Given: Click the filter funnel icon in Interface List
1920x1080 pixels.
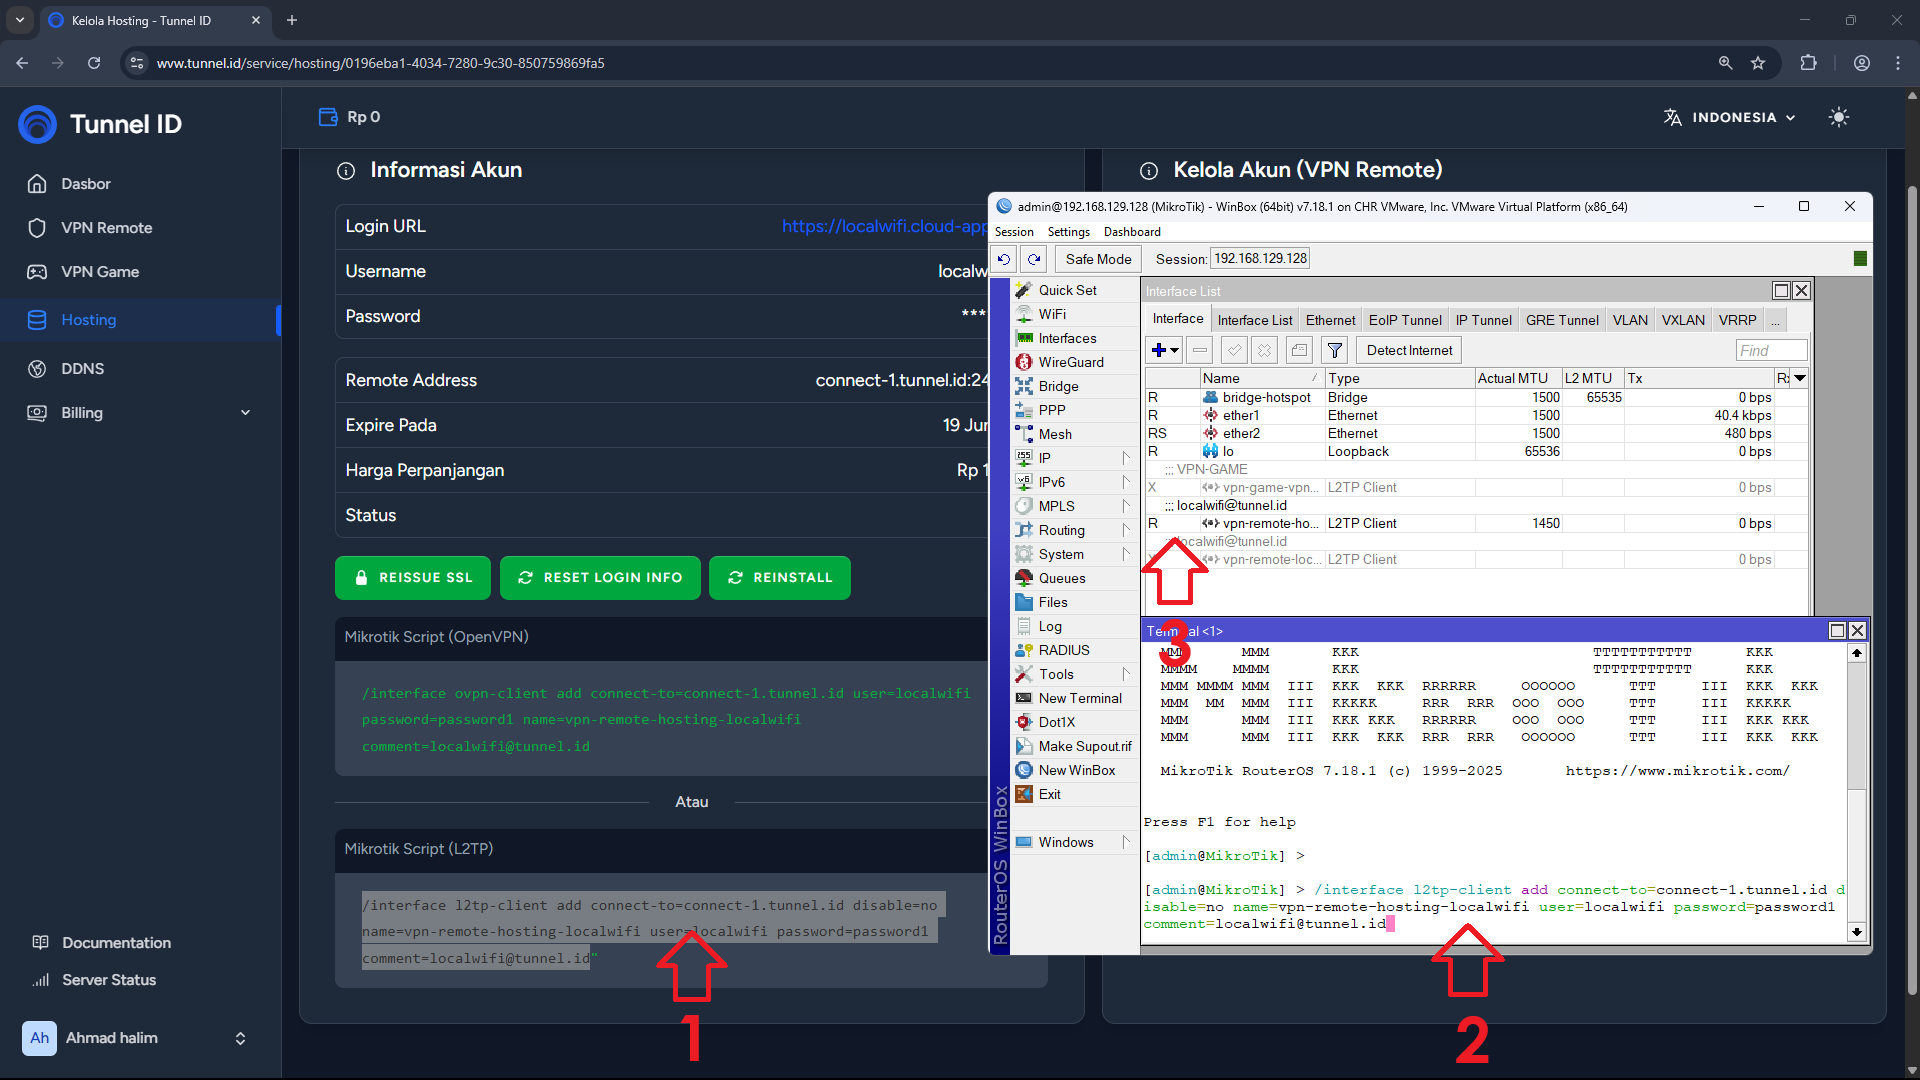Looking at the screenshot, I should pyautogui.click(x=1334, y=350).
